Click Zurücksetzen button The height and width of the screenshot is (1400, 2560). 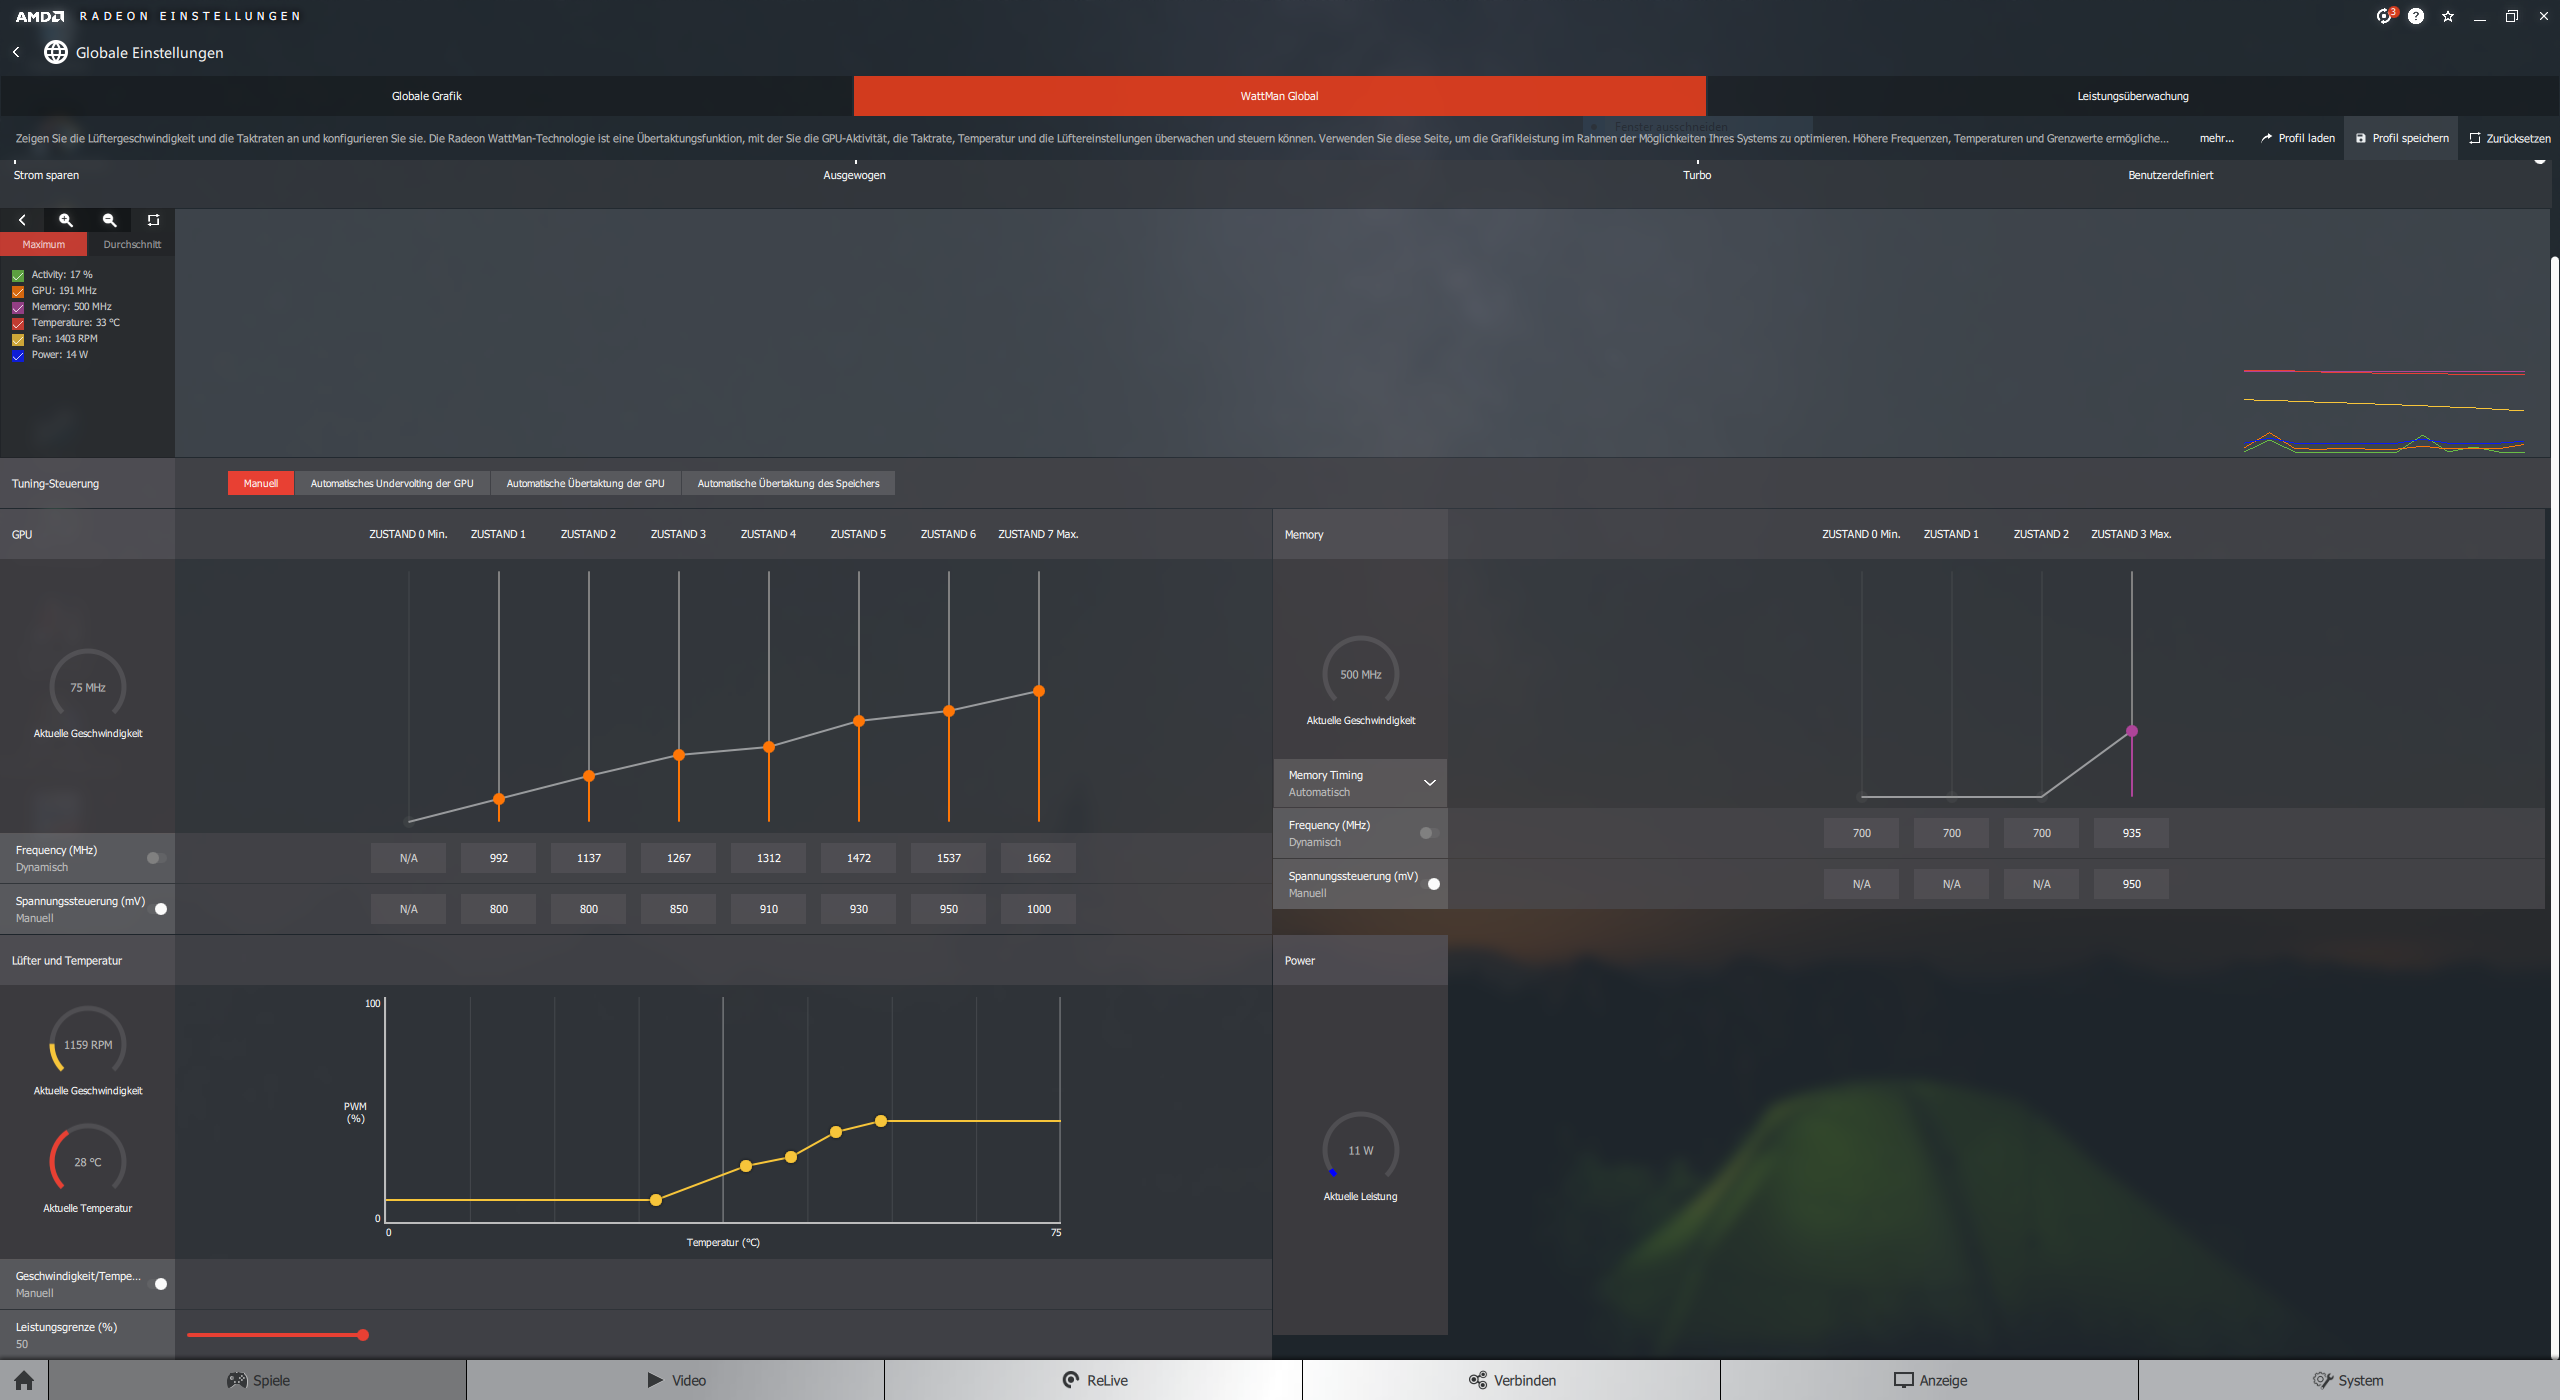2510,138
